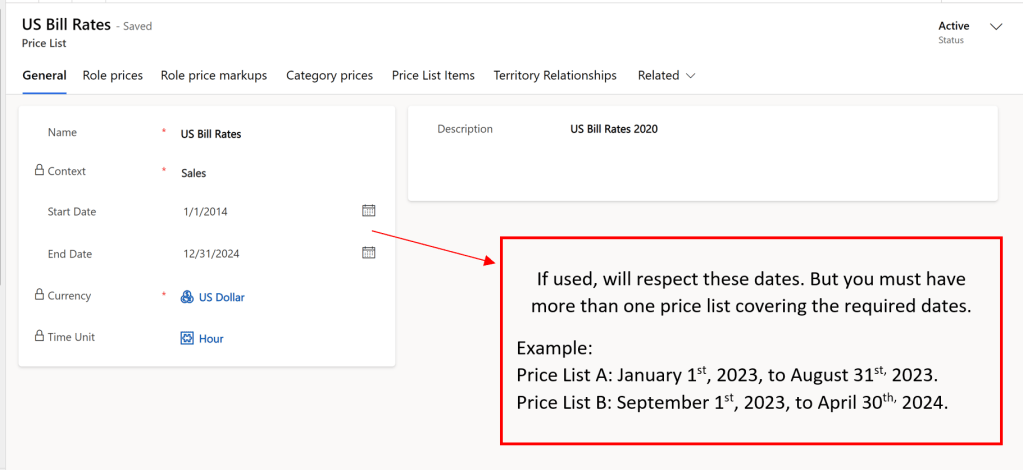
Task: Open the Start Date calendar picker
Action: [x=368, y=211]
